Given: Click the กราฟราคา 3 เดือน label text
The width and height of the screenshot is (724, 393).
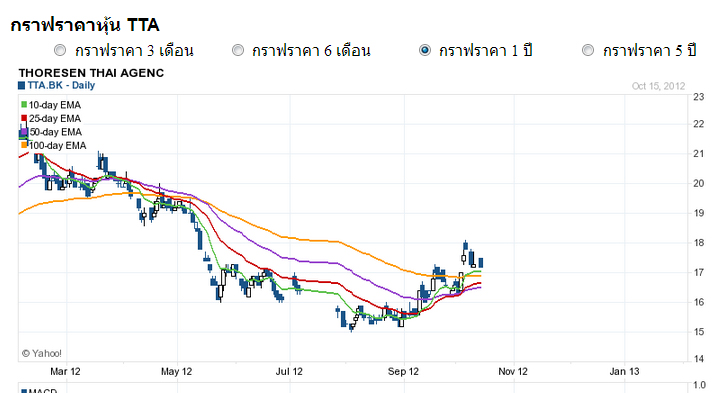Looking at the screenshot, I should pos(134,50).
